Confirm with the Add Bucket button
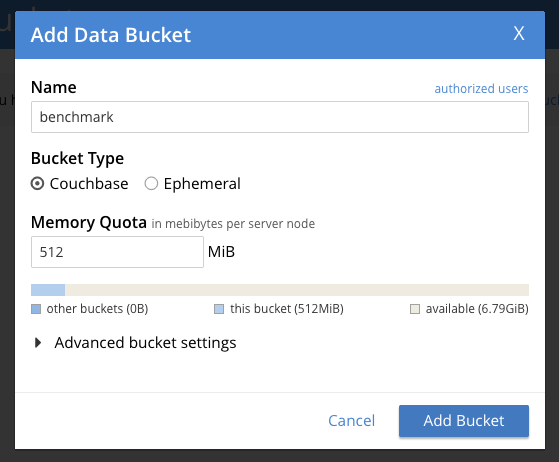 [464, 421]
